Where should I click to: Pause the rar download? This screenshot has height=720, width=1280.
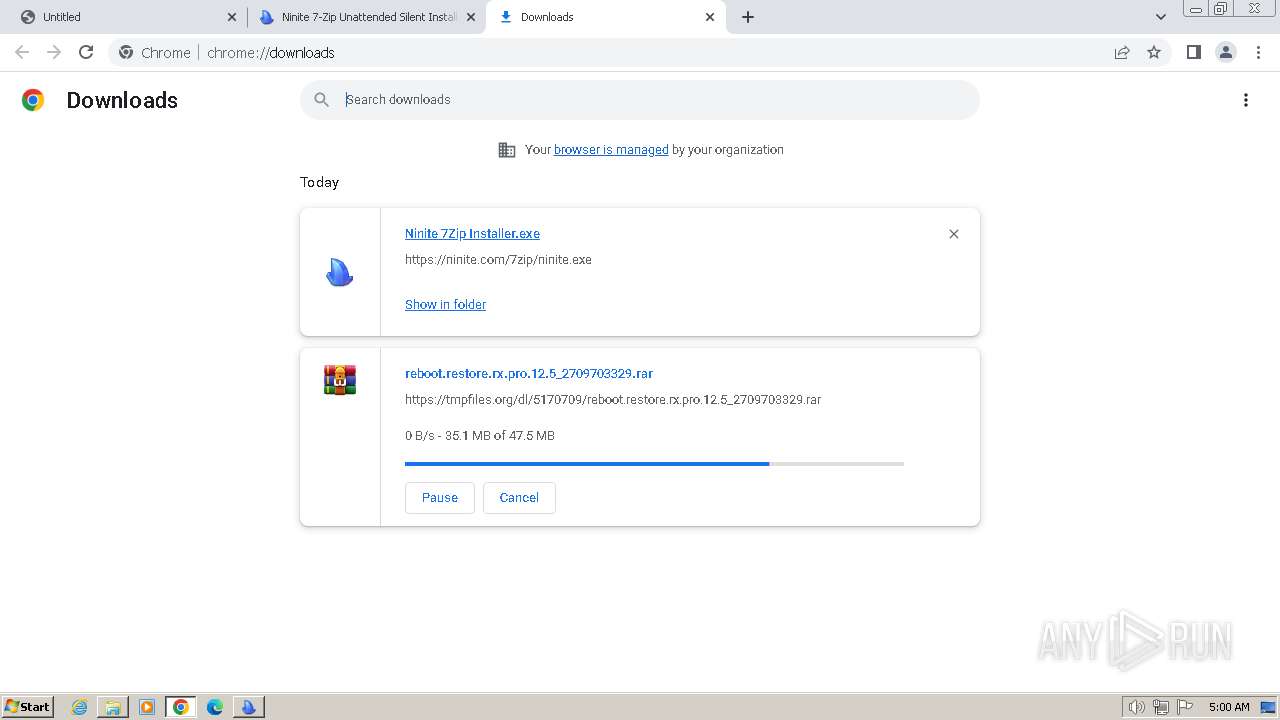point(440,497)
